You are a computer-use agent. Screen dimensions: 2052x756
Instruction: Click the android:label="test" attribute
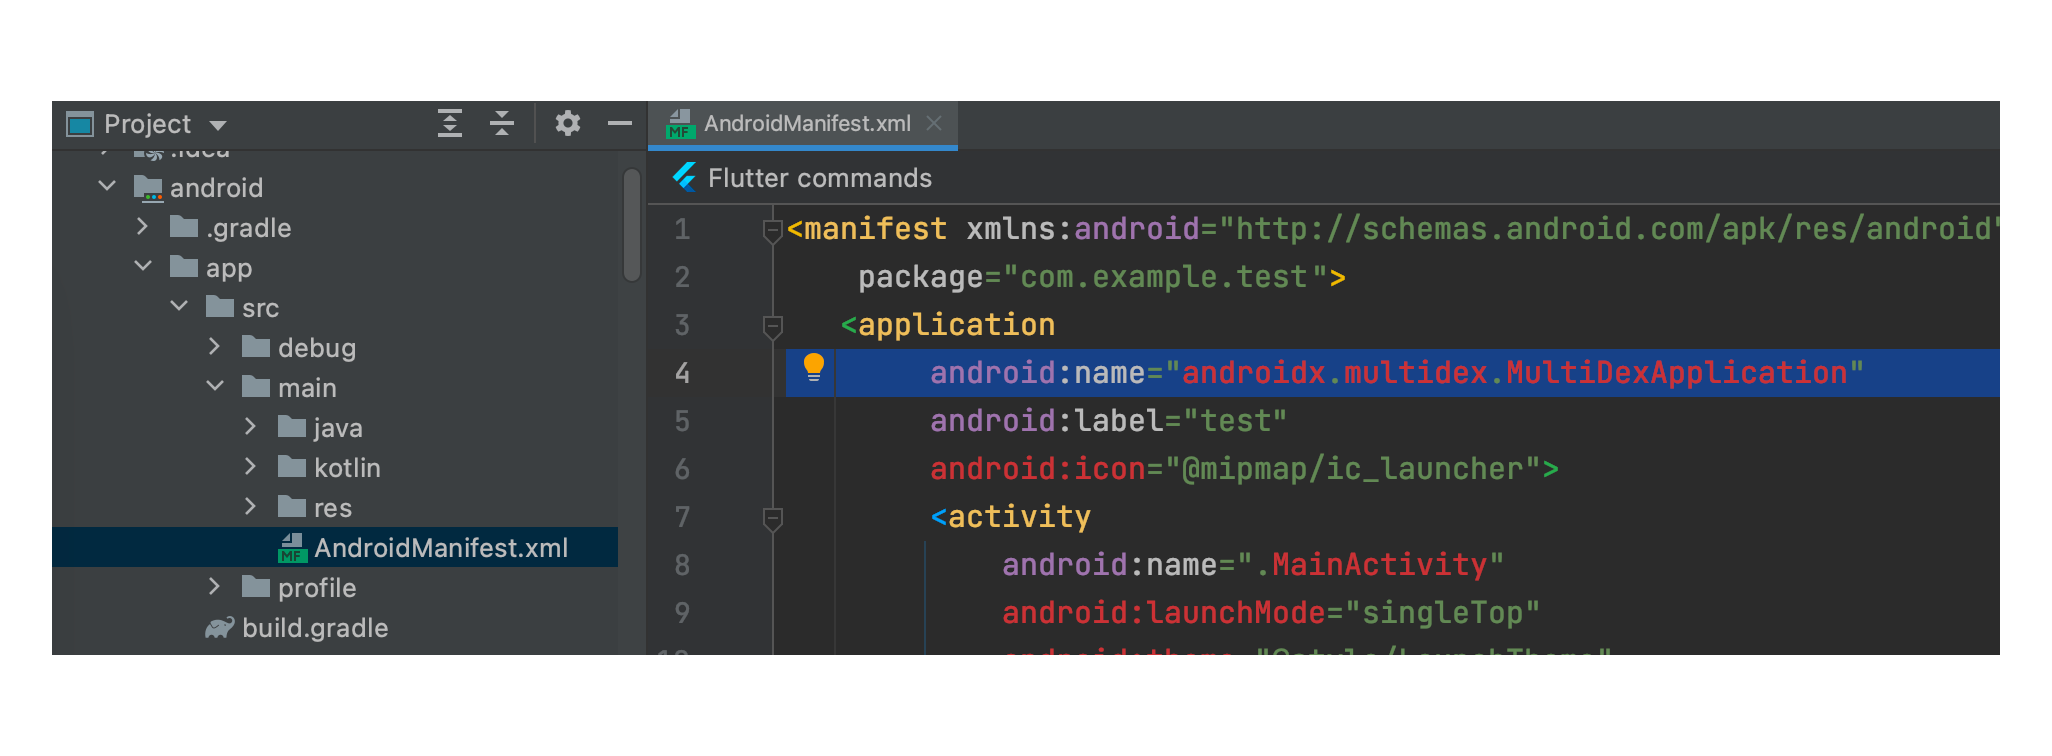pyautogui.click(x=1108, y=421)
